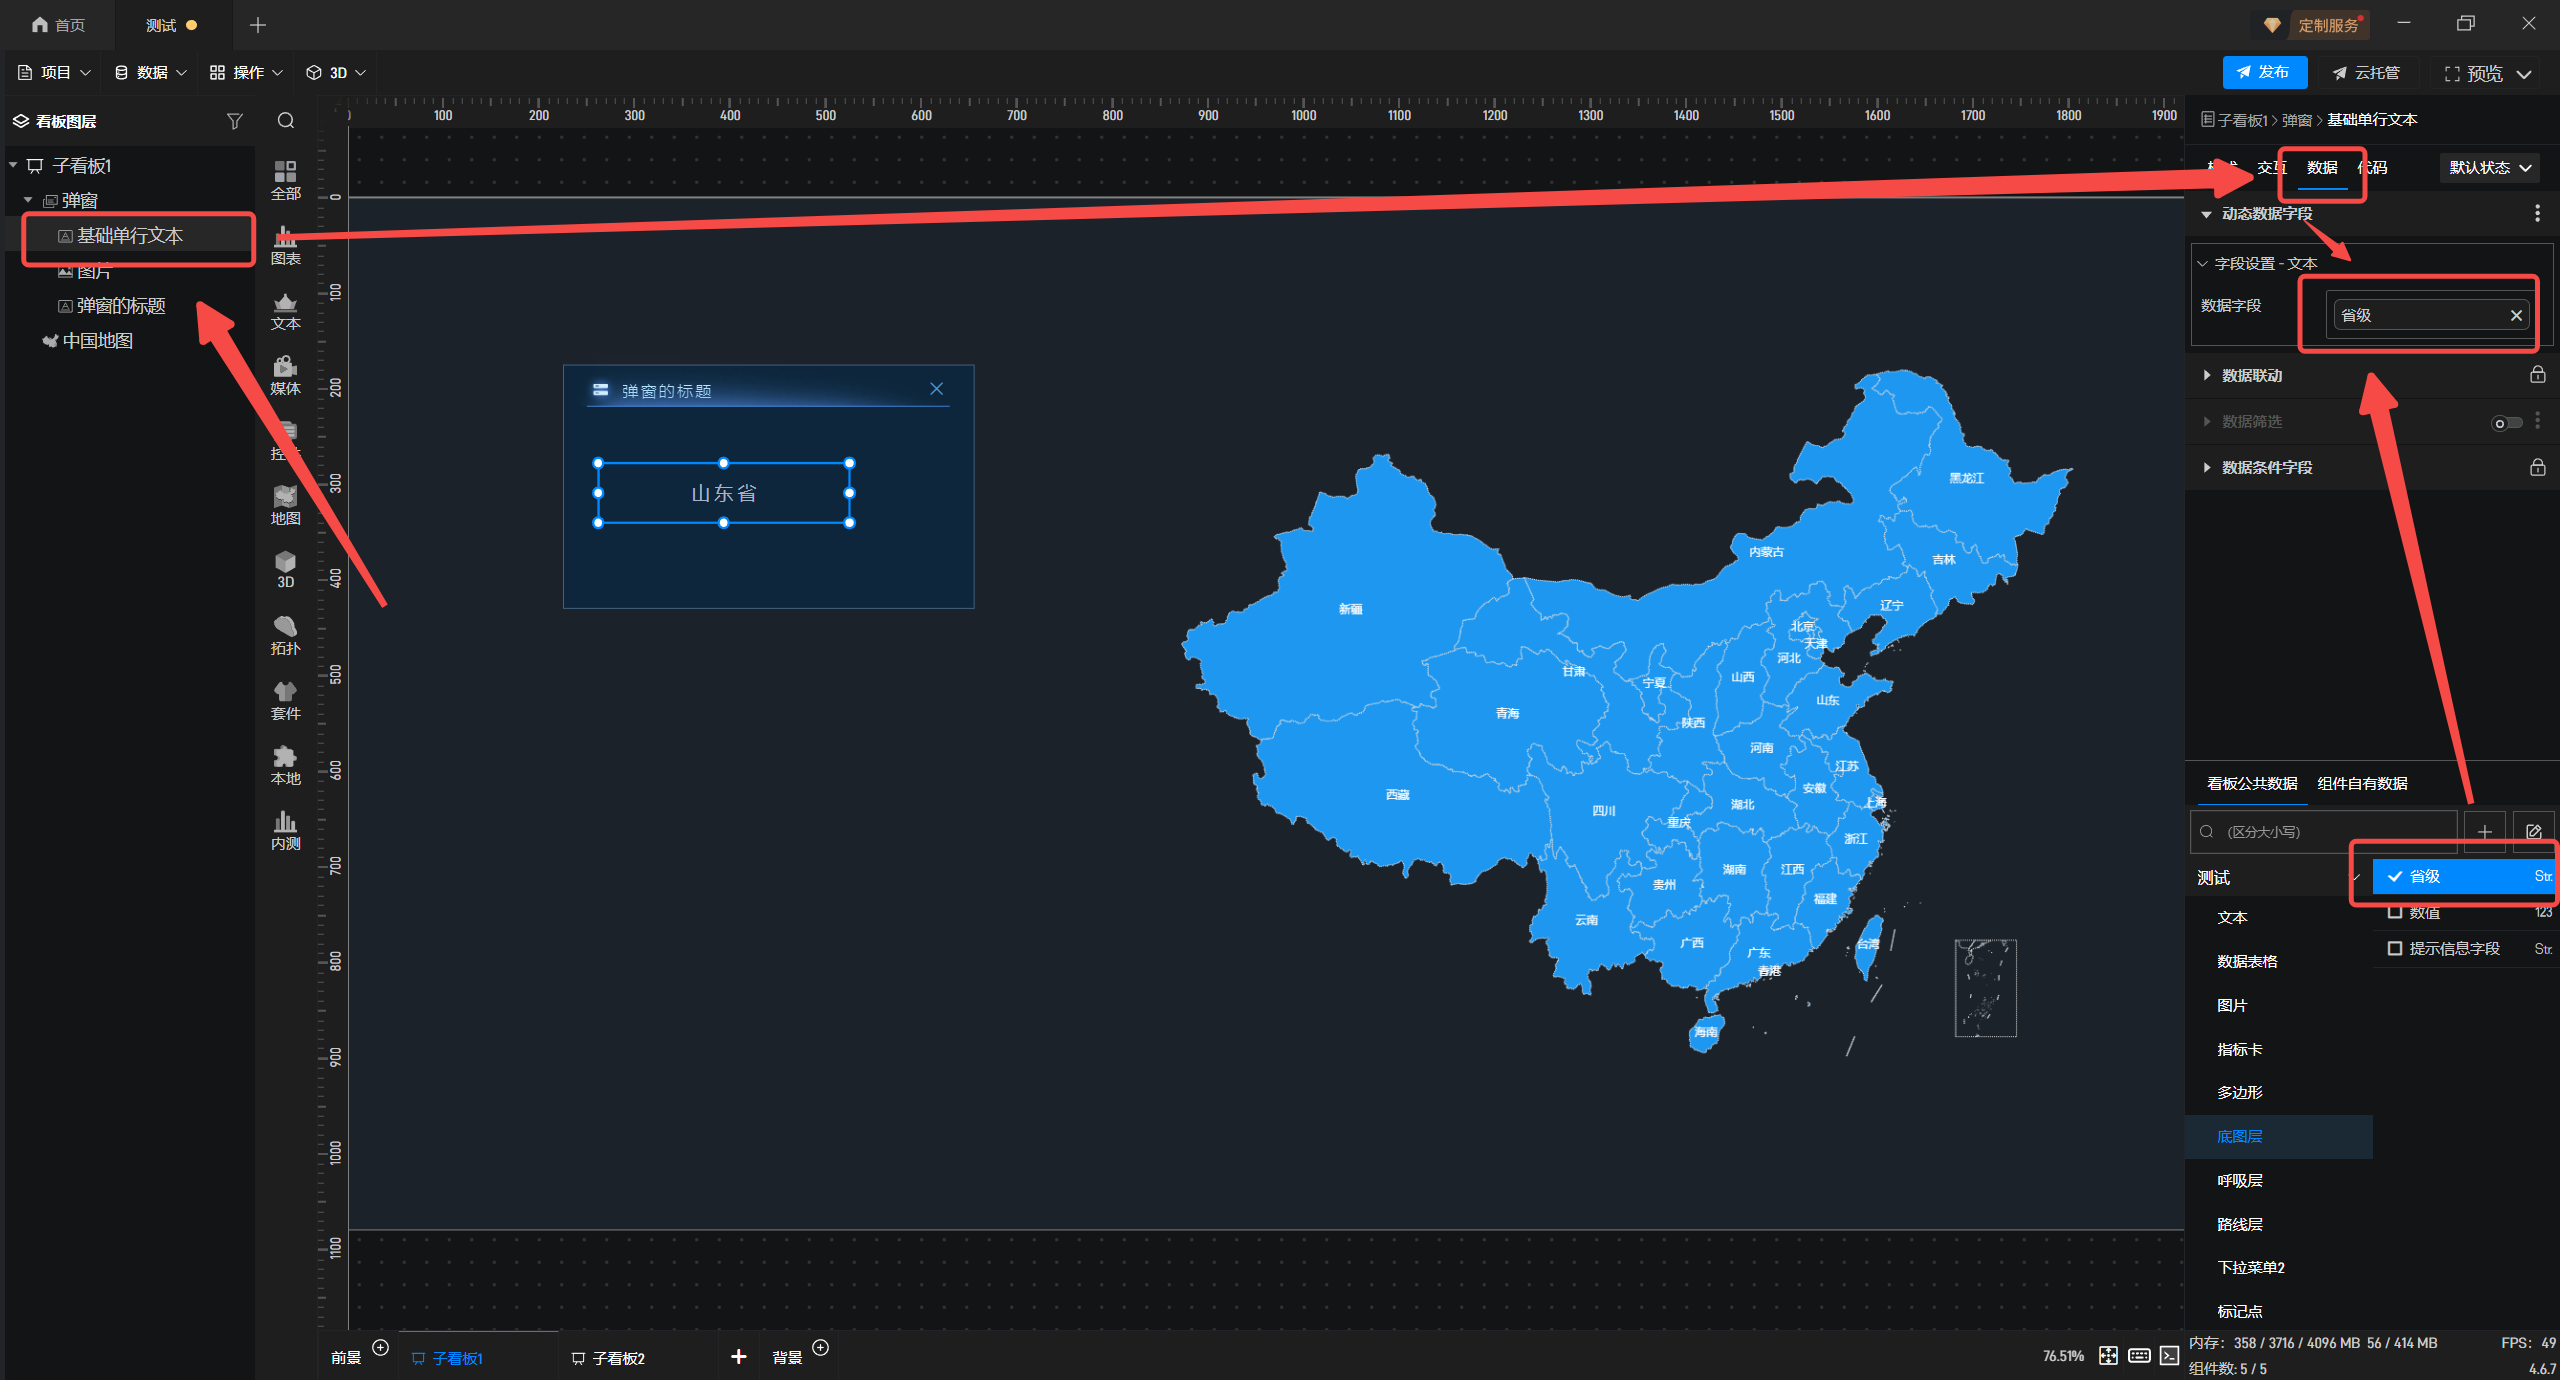The image size is (2560, 1380).
Task: Open the 地图 map components category
Action: coord(285,505)
